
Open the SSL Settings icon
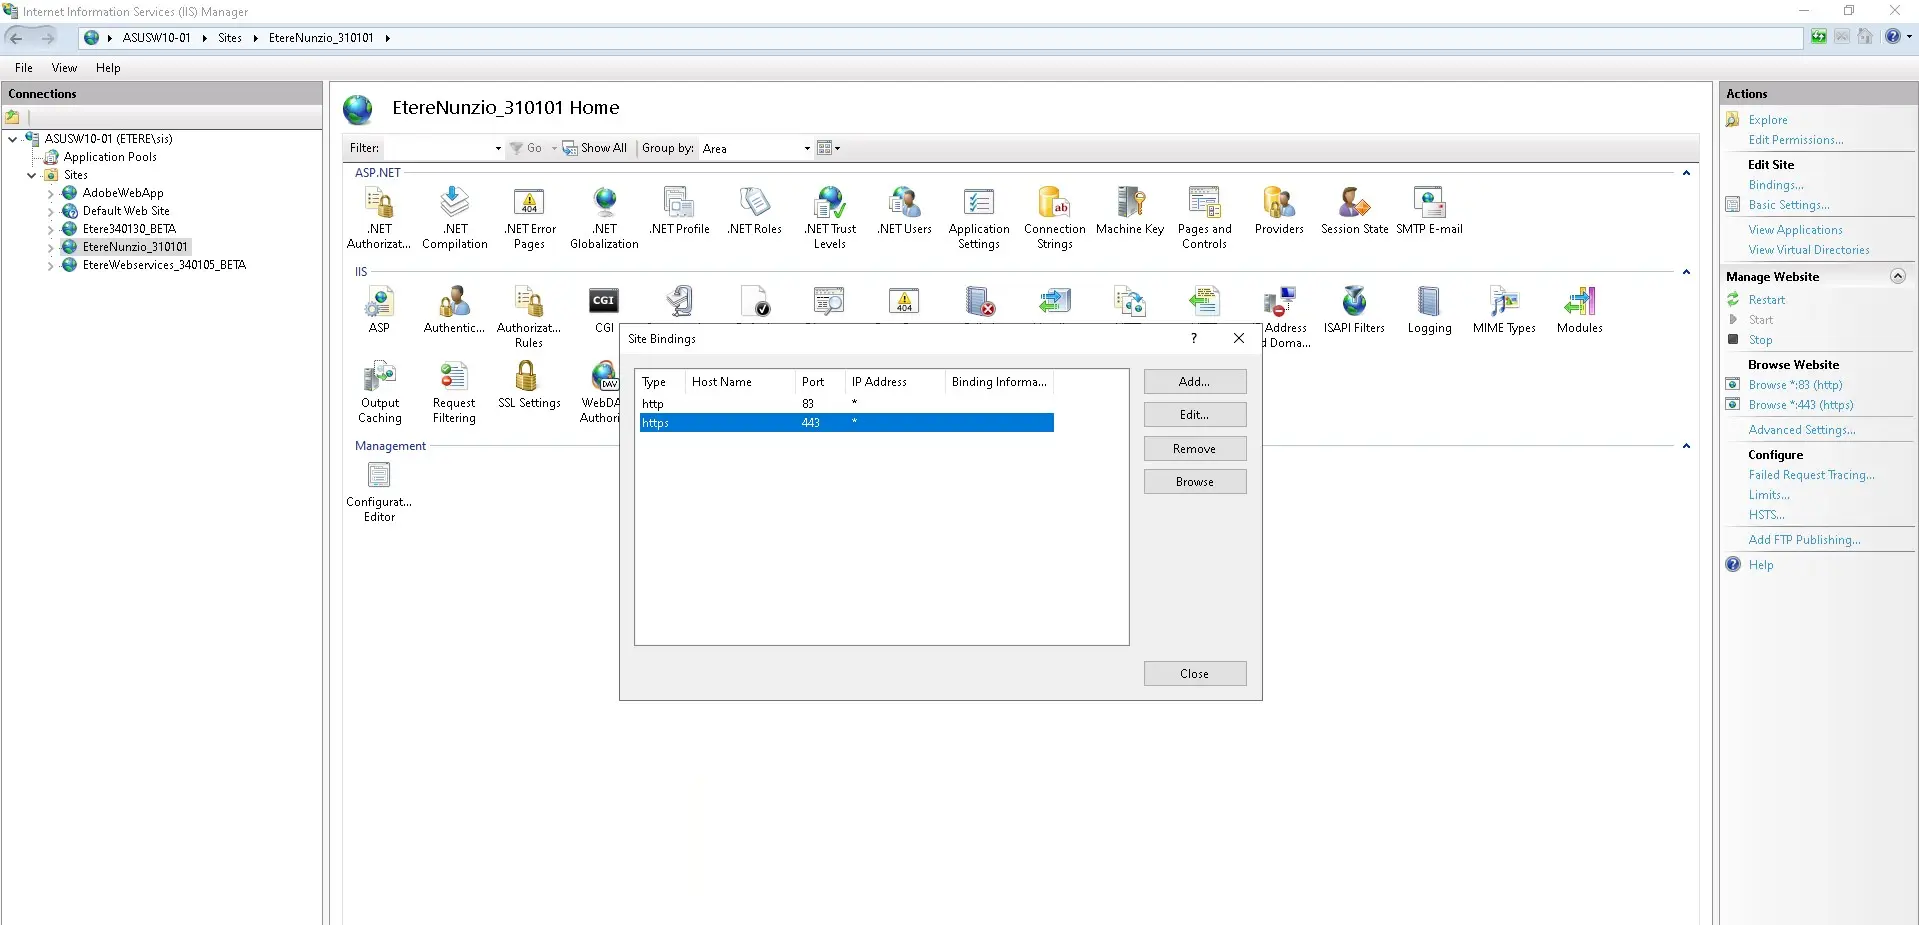[x=528, y=385]
